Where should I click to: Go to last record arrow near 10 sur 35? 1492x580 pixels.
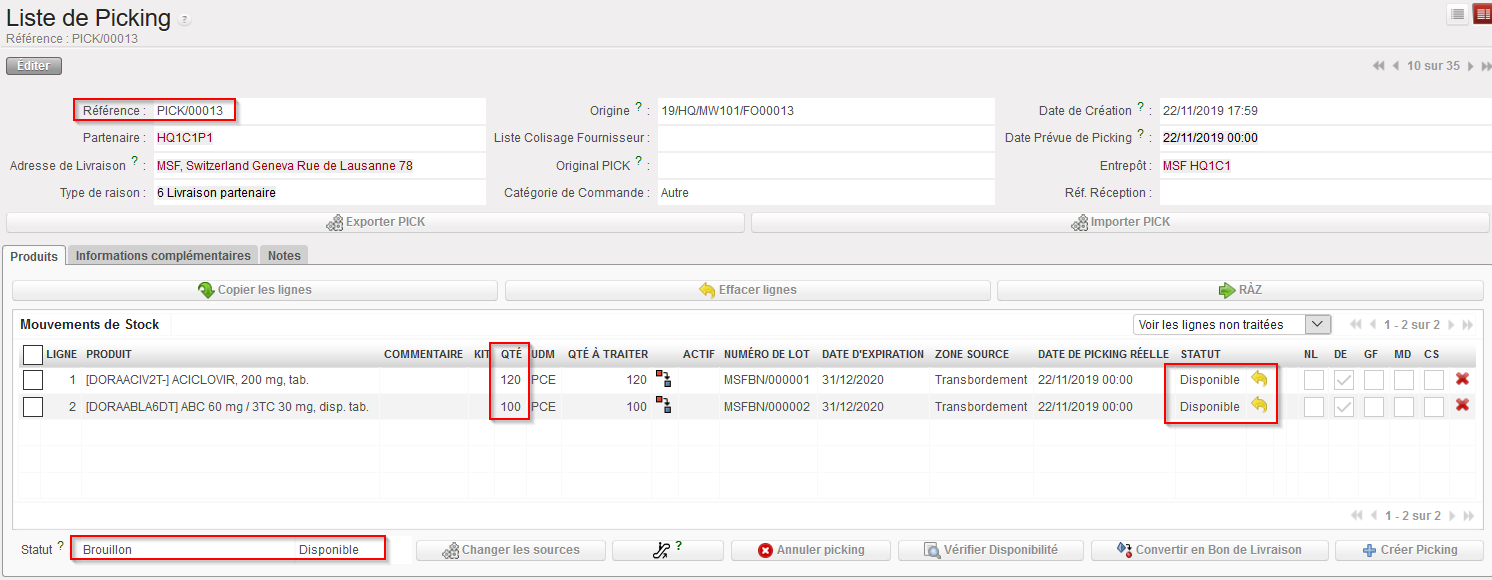tap(1486, 66)
